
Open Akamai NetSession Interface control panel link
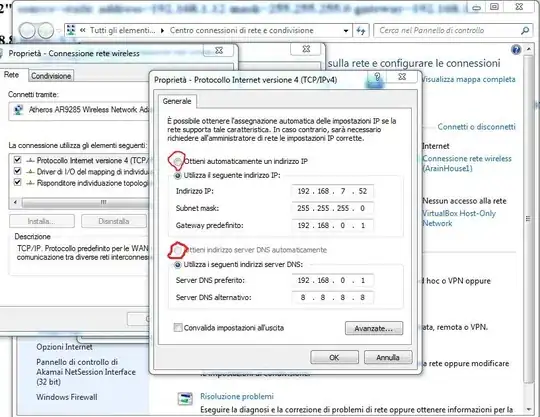coord(86,372)
